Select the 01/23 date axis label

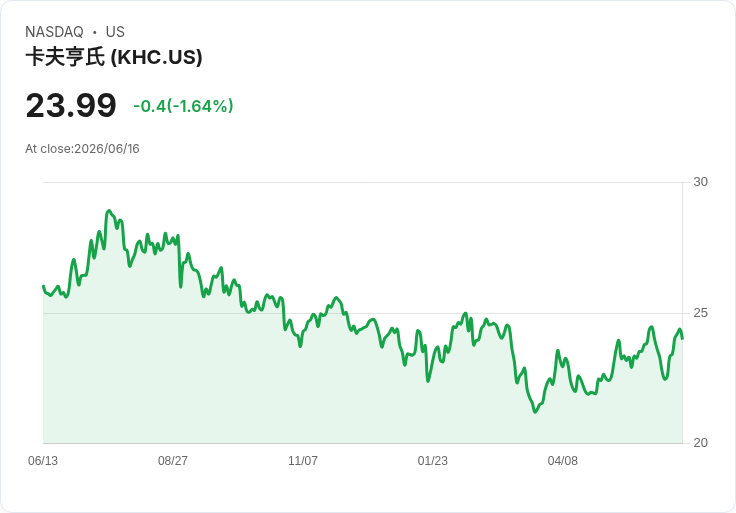(432, 460)
